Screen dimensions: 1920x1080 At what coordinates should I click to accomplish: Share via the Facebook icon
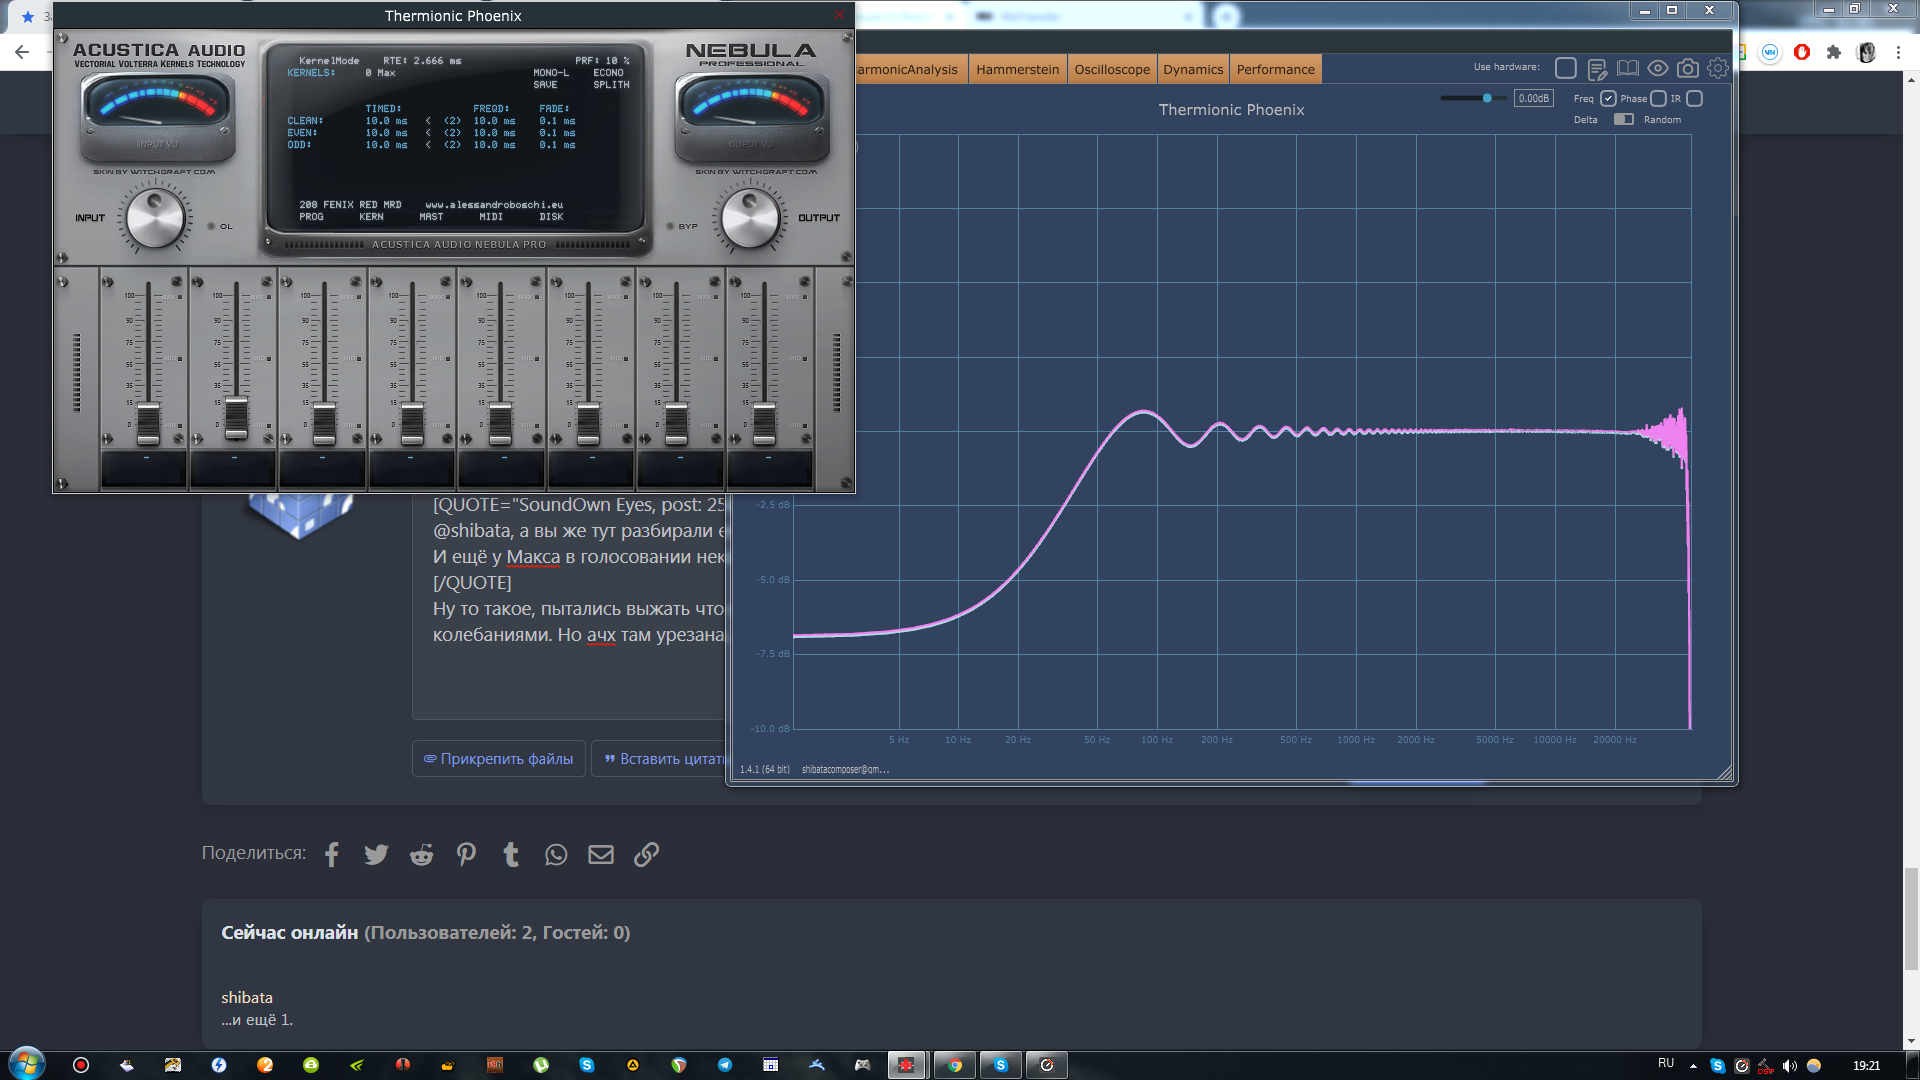tap(332, 854)
